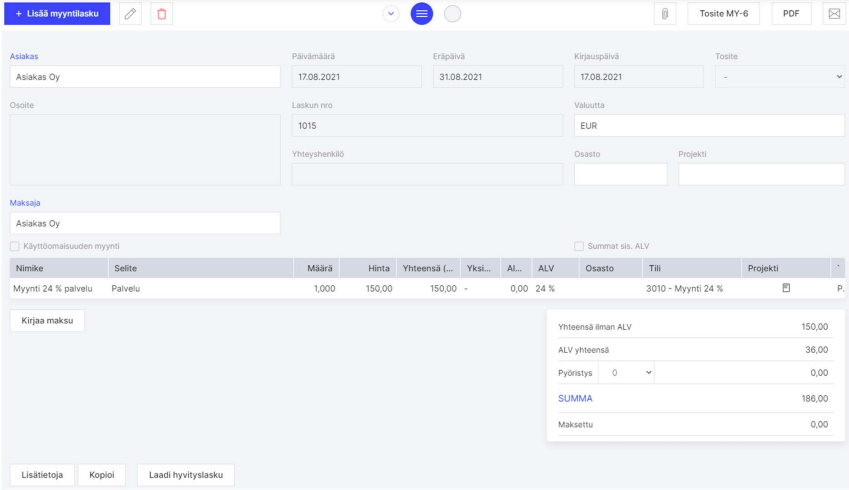The width and height of the screenshot is (849, 490).
Task: Click the Asiakas link label
Action: point(24,56)
